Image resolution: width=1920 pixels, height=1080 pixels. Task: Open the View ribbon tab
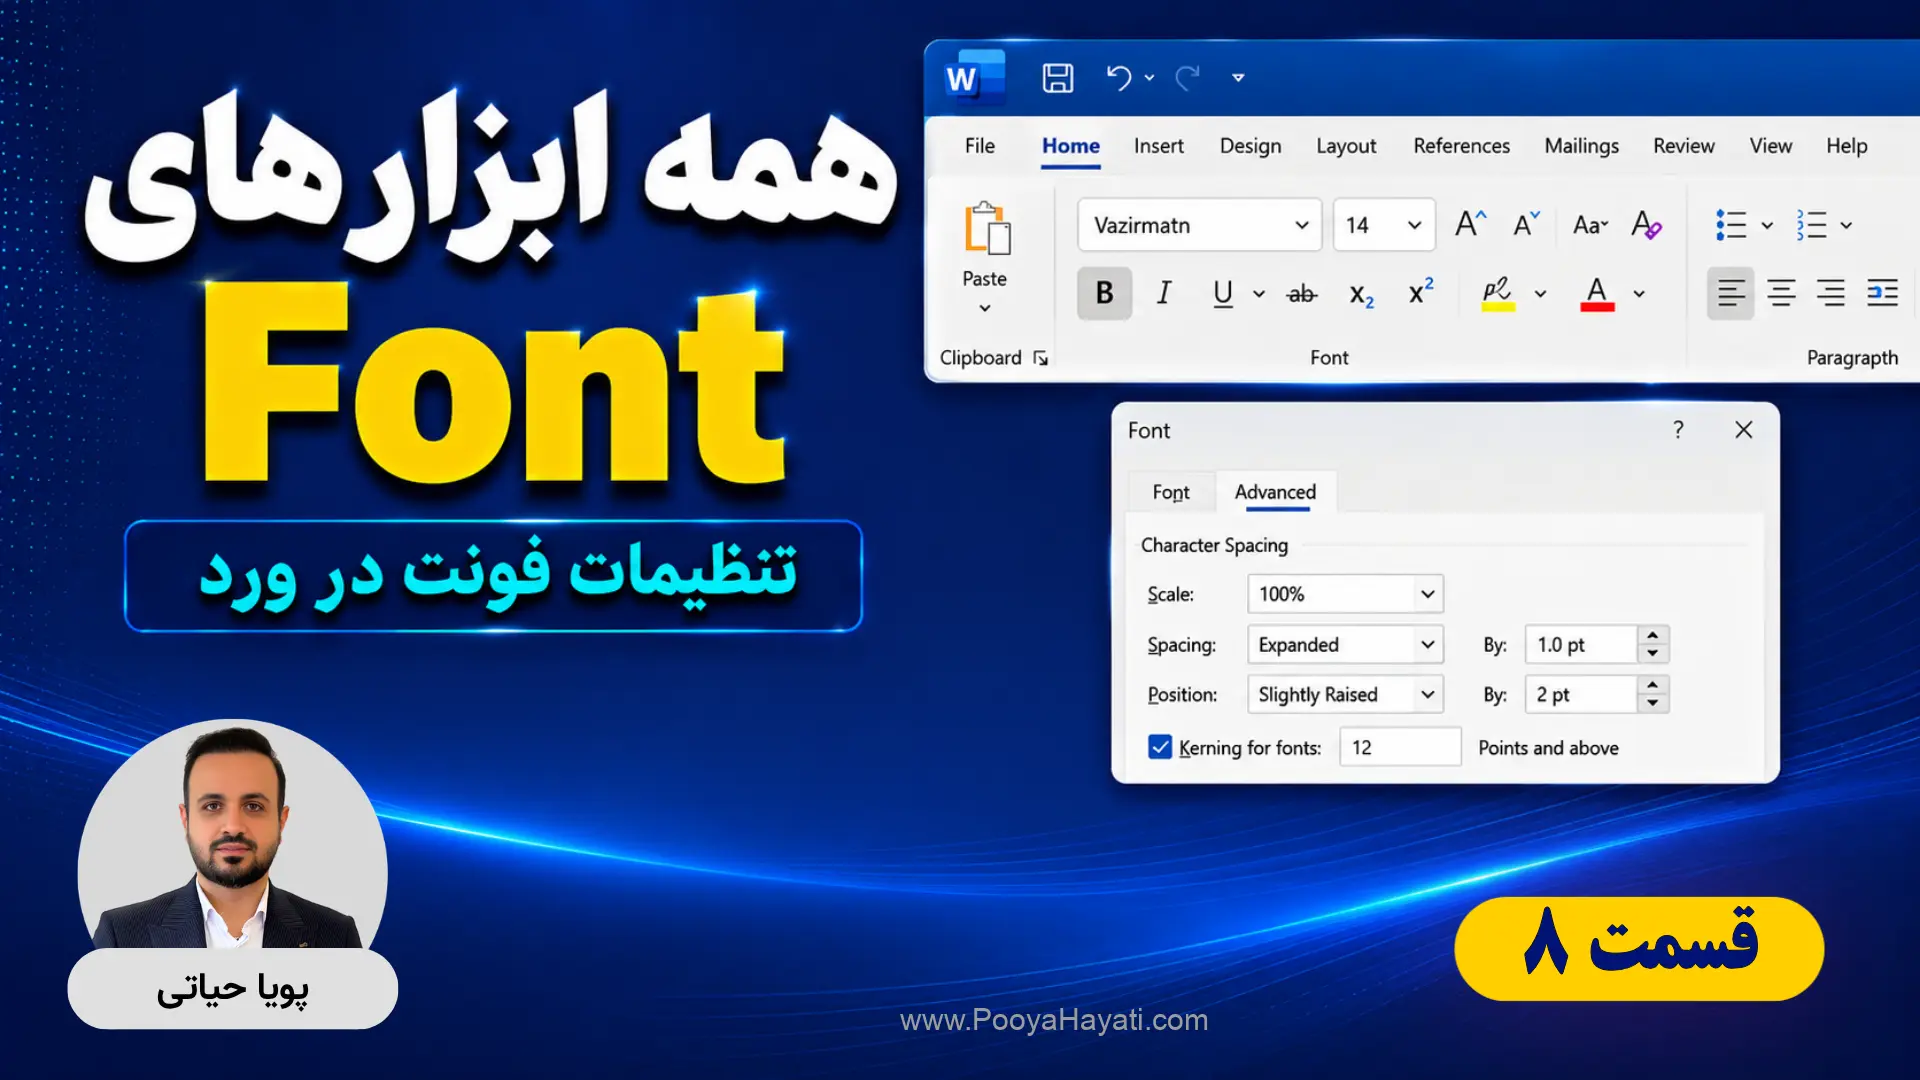coord(1770,146)
